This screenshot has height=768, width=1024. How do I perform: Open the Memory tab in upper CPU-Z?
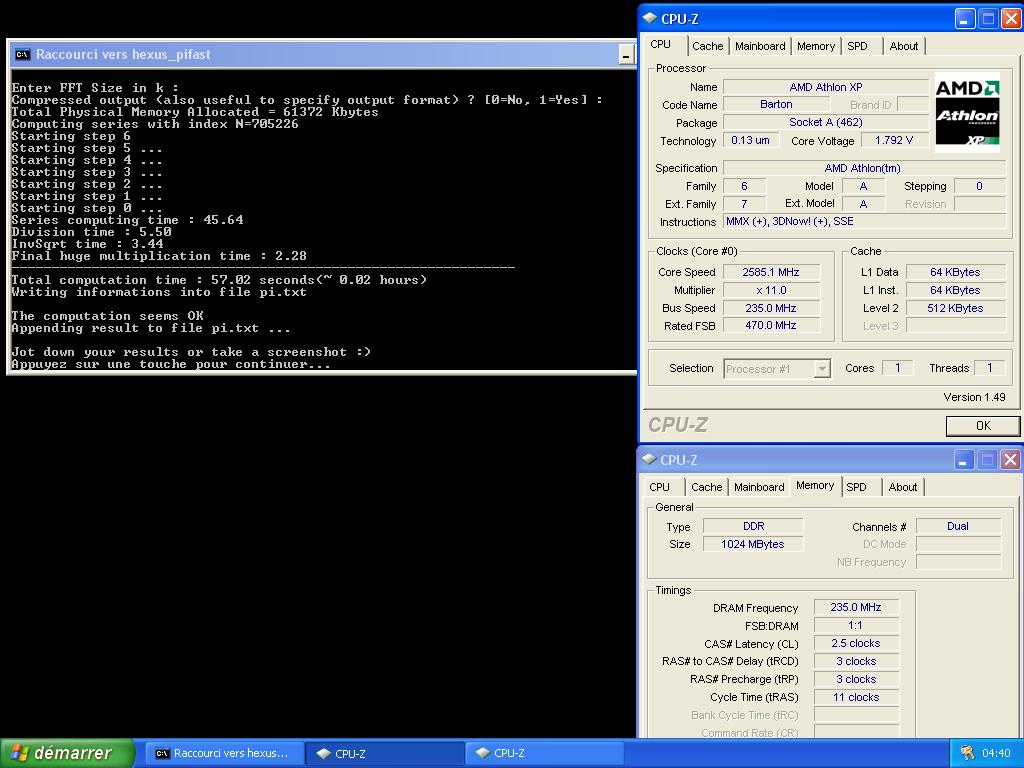(x=816, y=46)
